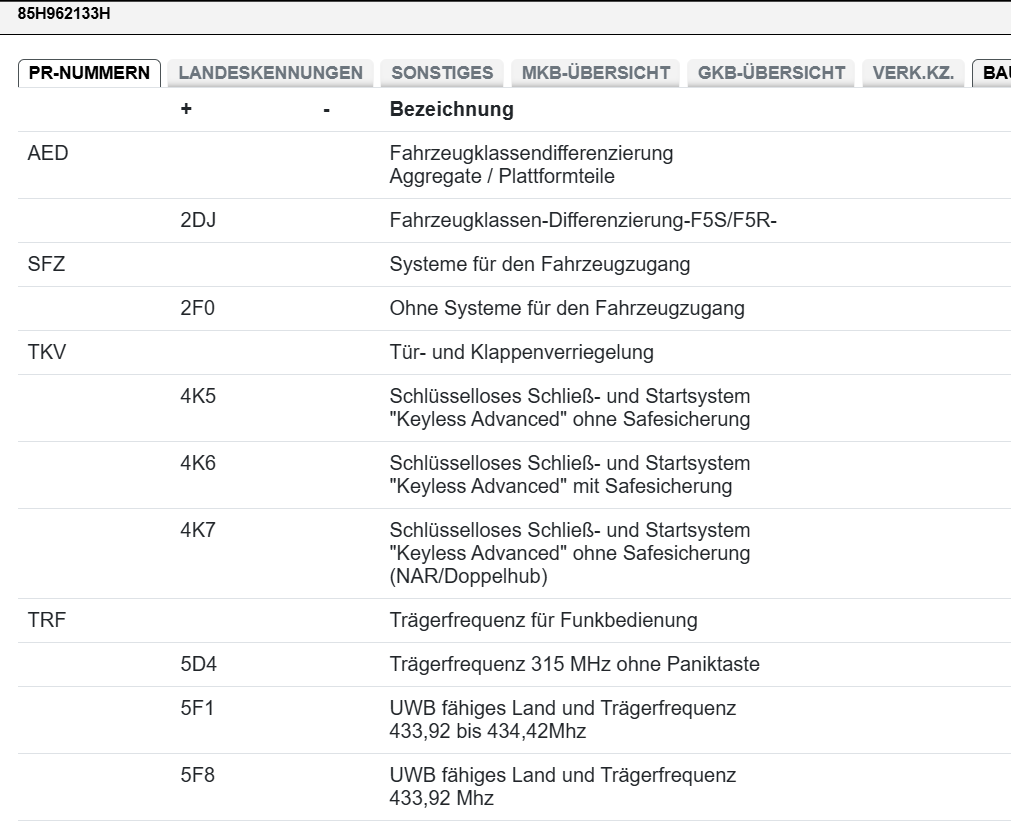Click the plus column header
This screenshot has width=1011, height=826.
pyautogui.click(x=186, y=110)
